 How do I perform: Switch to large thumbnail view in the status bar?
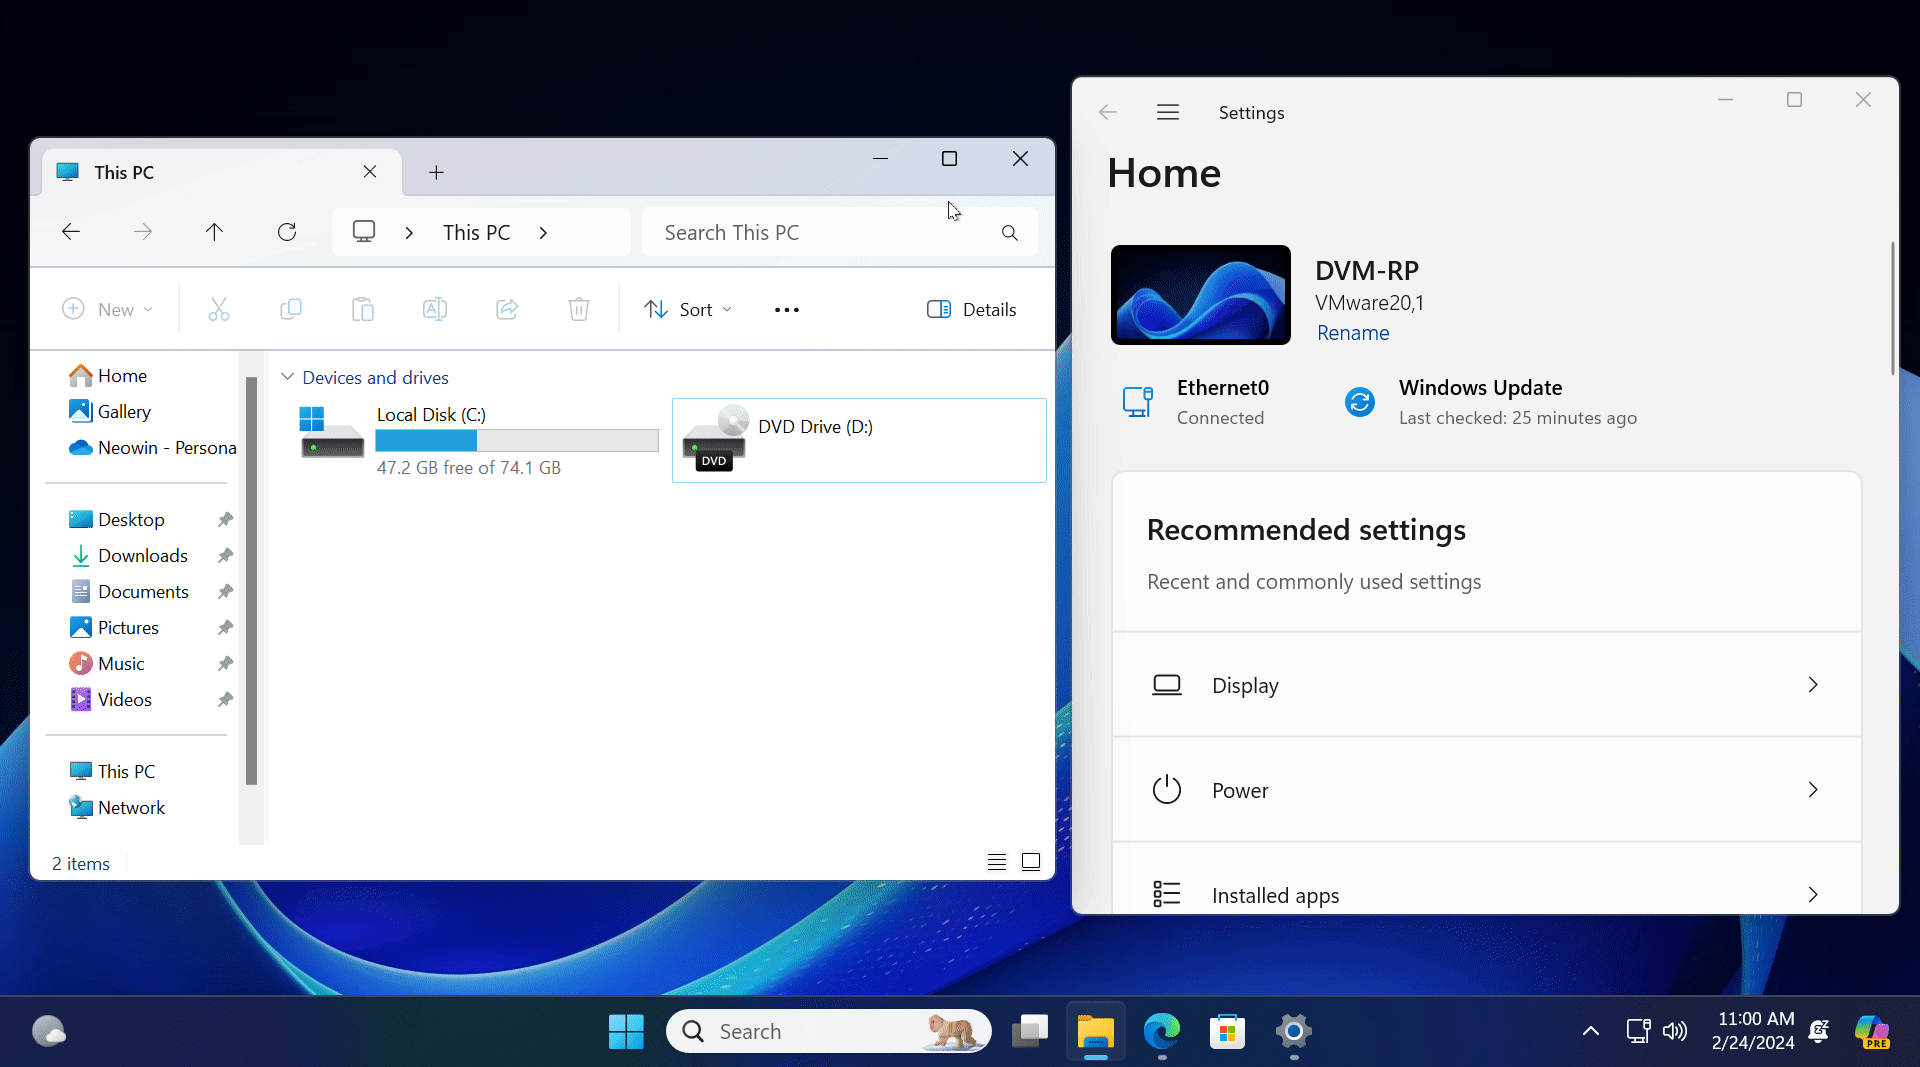click(x=1031, y=861)
